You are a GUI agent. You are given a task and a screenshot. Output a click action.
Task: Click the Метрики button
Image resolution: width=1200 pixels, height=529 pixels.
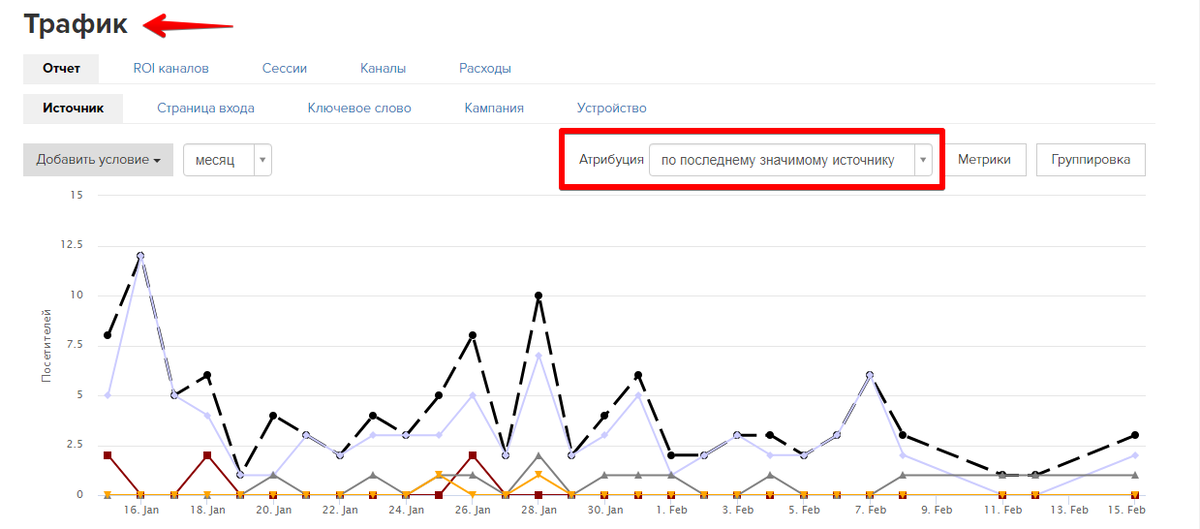(x=985, y=160)
